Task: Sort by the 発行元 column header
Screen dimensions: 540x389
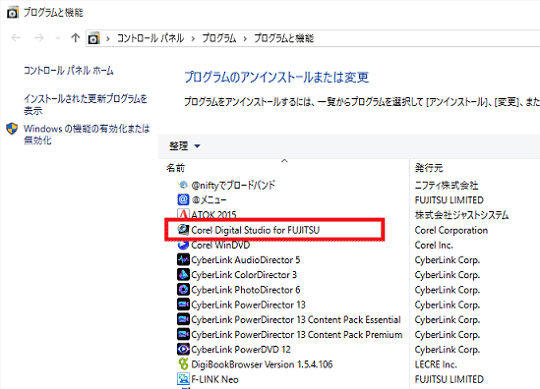Action: click(x=429, y=168)
